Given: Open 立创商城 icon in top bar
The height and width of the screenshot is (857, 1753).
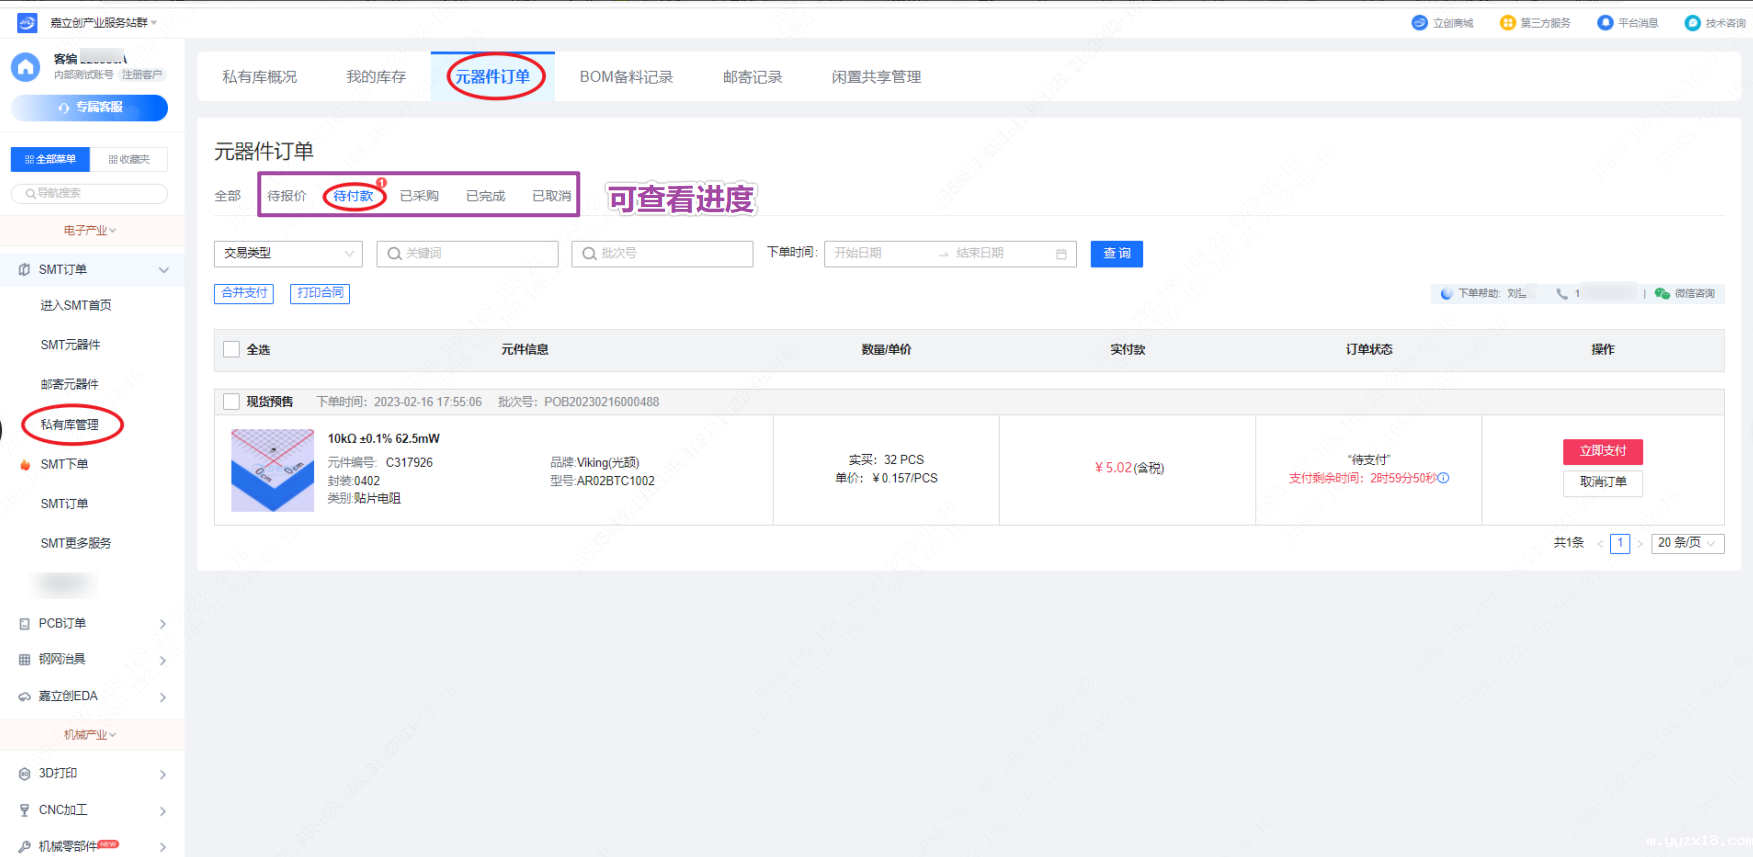Looking at the screenshot, I should pyautogui.click(x=1419, y=23).
